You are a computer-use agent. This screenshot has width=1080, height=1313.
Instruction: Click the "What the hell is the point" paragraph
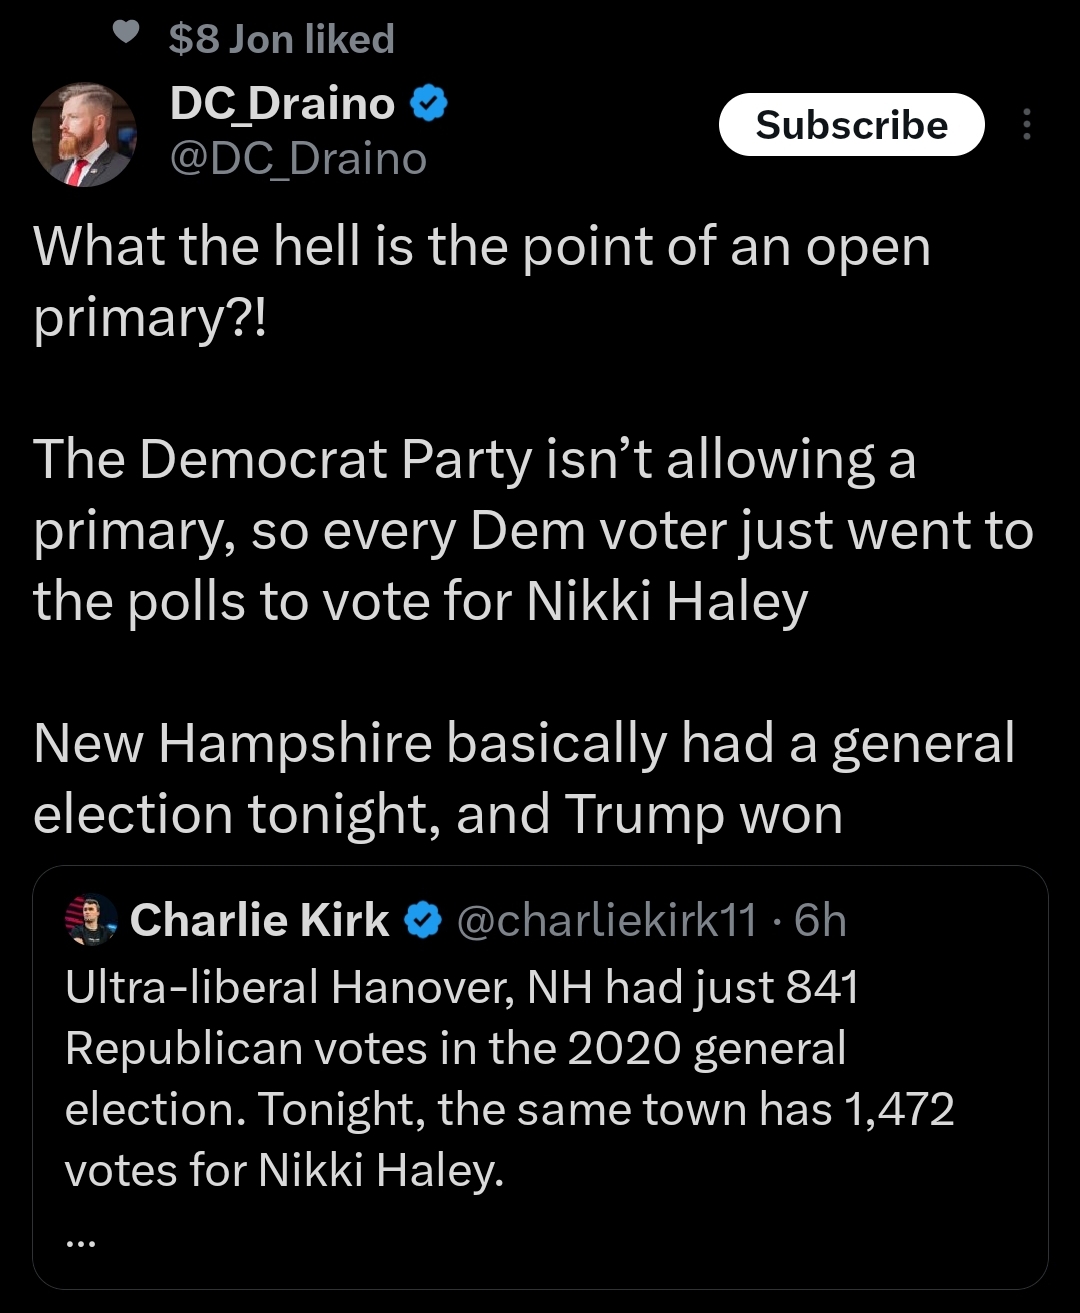point(481,282)
